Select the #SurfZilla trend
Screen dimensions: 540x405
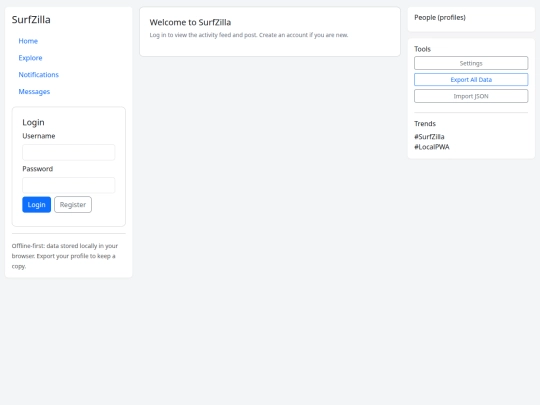pos(429,137)
